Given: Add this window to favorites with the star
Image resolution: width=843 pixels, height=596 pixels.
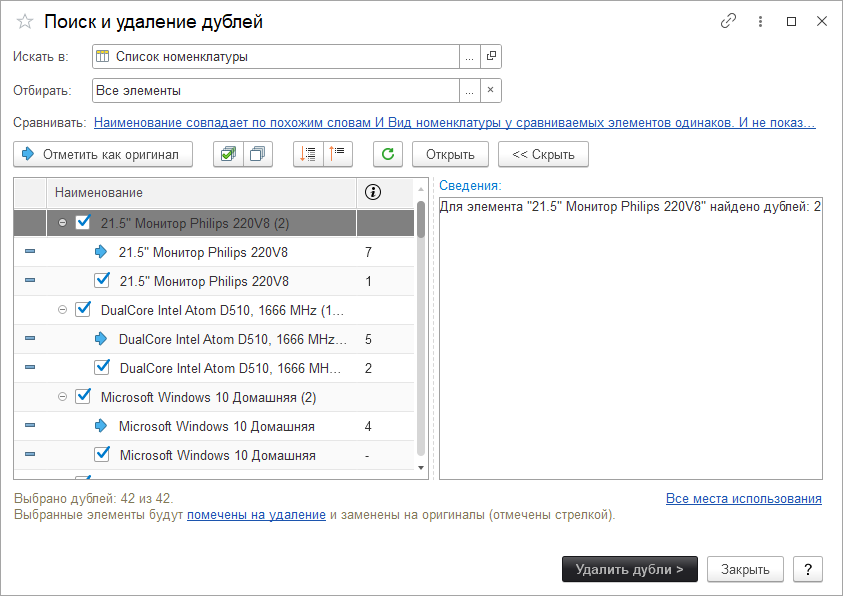Looking at the screenshot, I should pyautogui.click(x=25, y=22).
